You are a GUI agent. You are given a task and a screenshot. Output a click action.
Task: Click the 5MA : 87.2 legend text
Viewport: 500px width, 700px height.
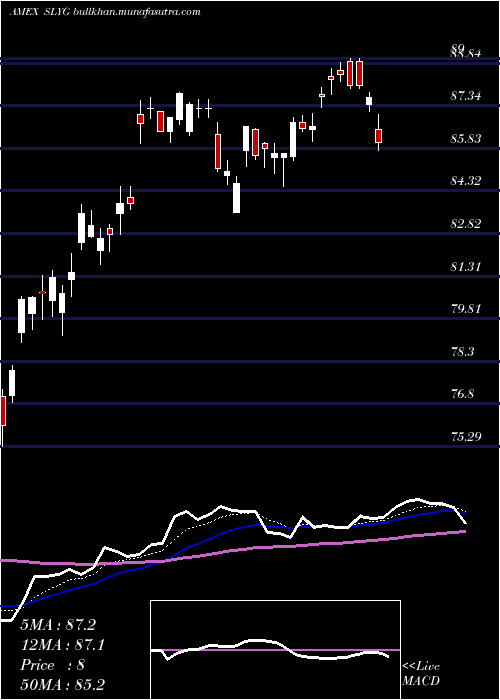point(58,625)
